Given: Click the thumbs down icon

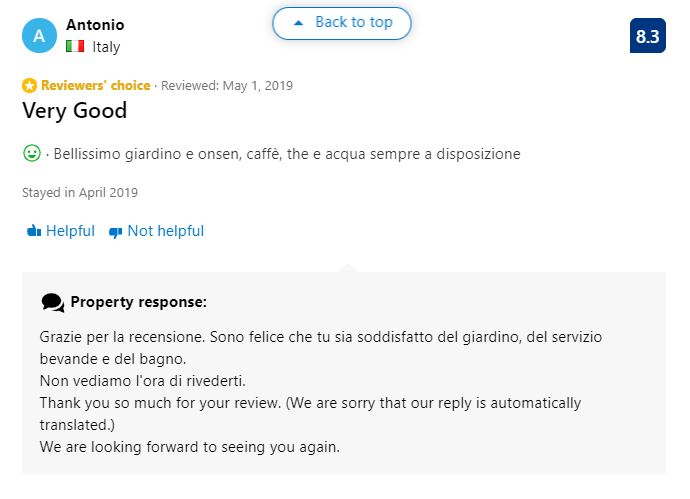Looking at the screenshot, I should (x=115, y=232).
